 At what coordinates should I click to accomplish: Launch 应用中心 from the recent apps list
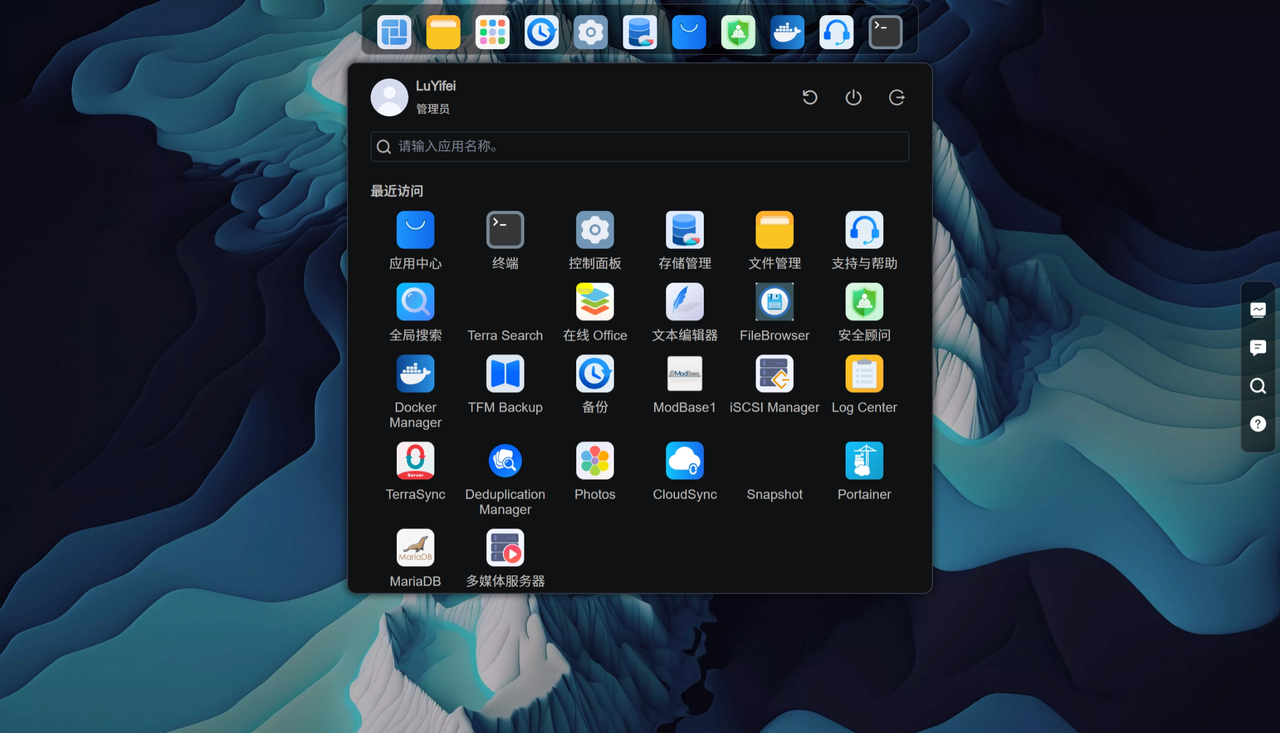[x=415, y=230]
